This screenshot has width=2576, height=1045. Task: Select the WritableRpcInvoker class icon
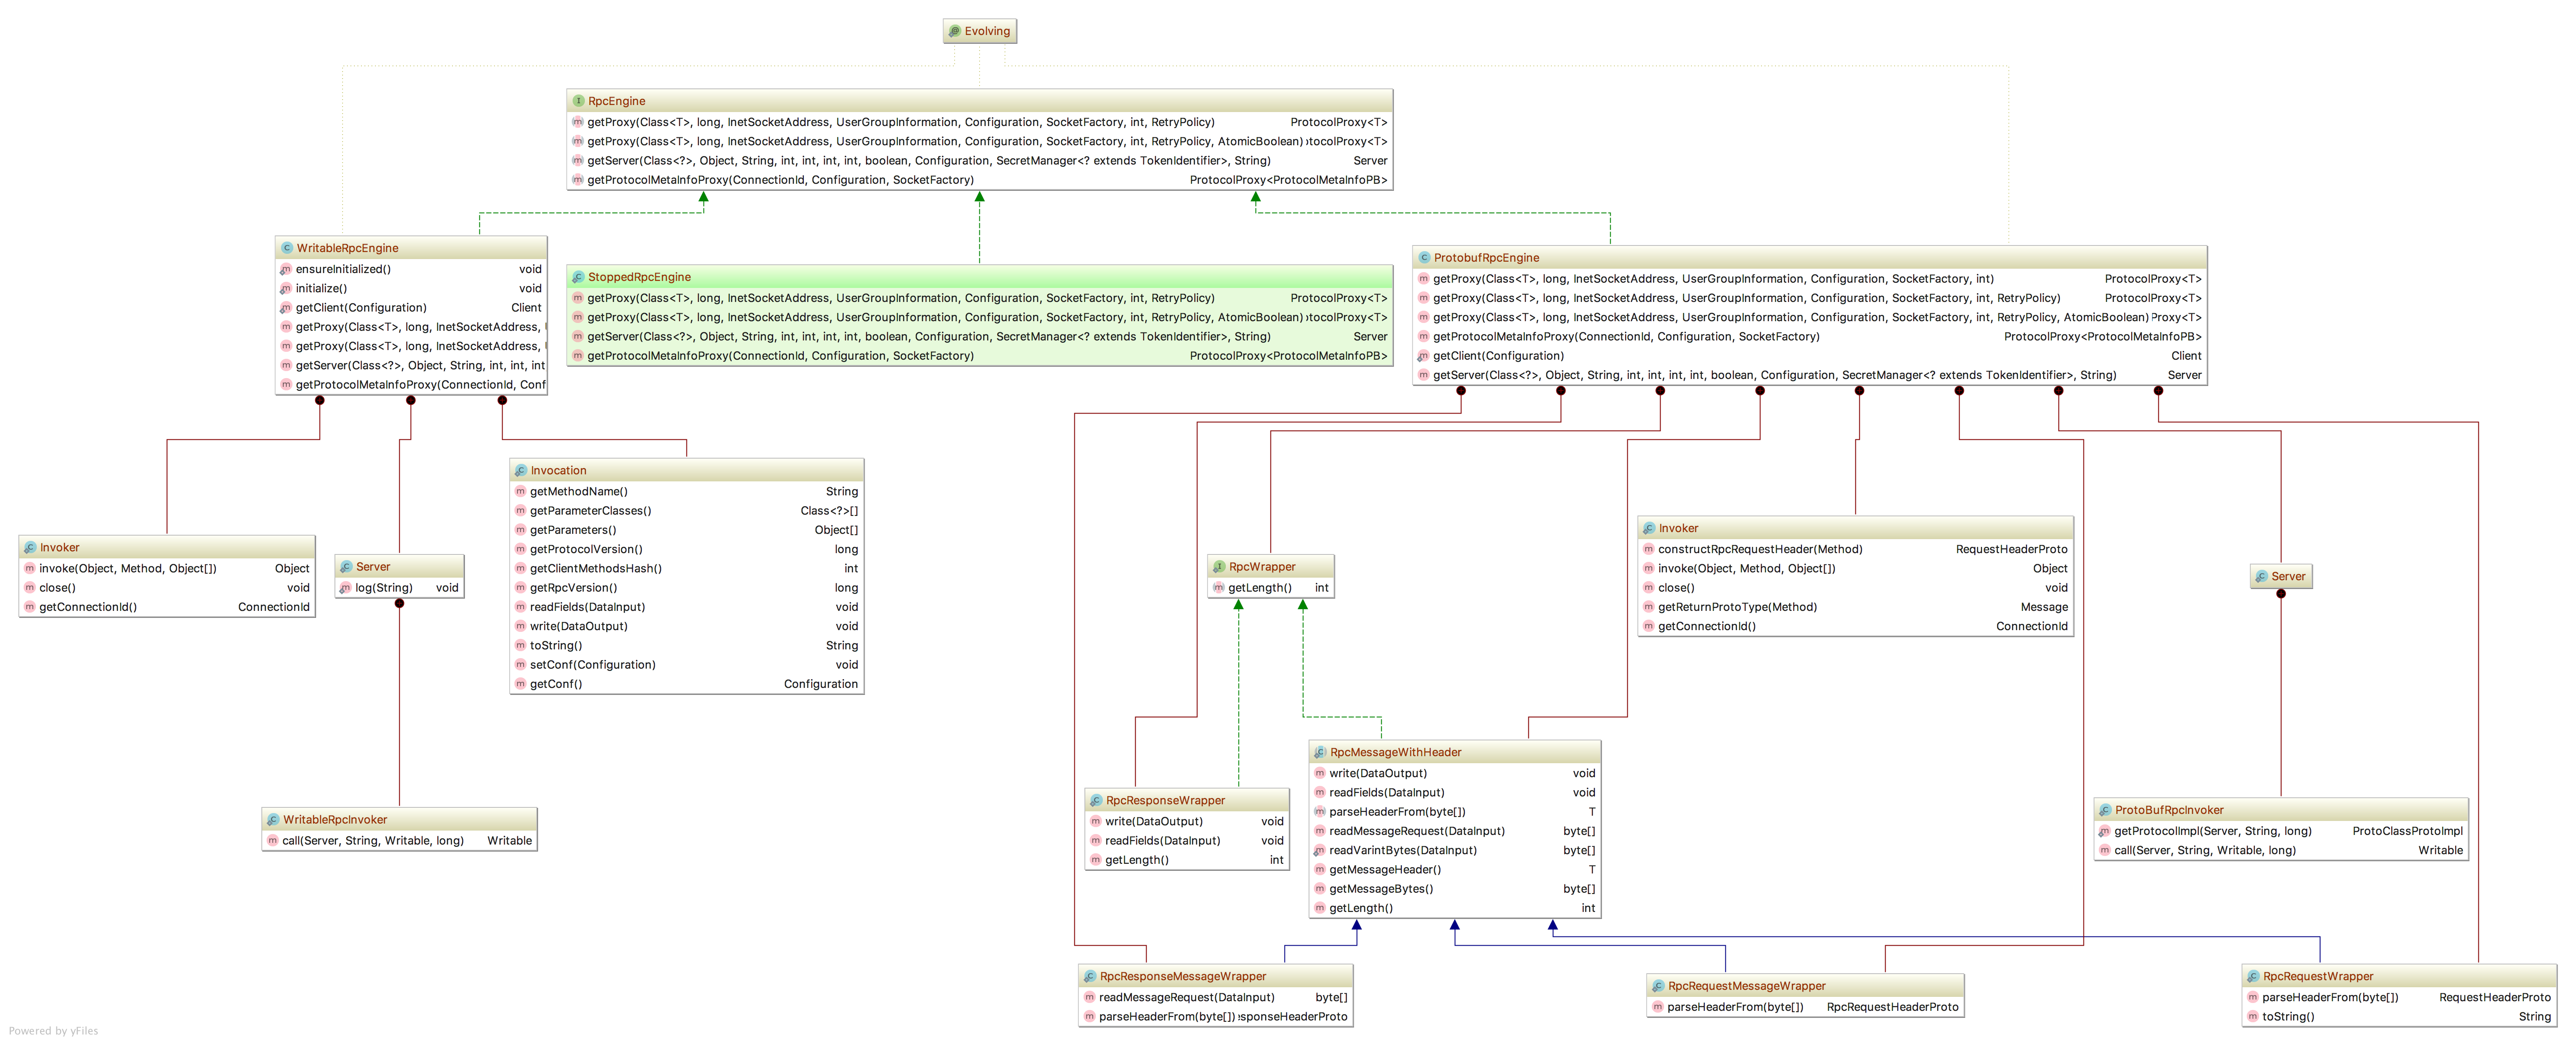[273, 820]
